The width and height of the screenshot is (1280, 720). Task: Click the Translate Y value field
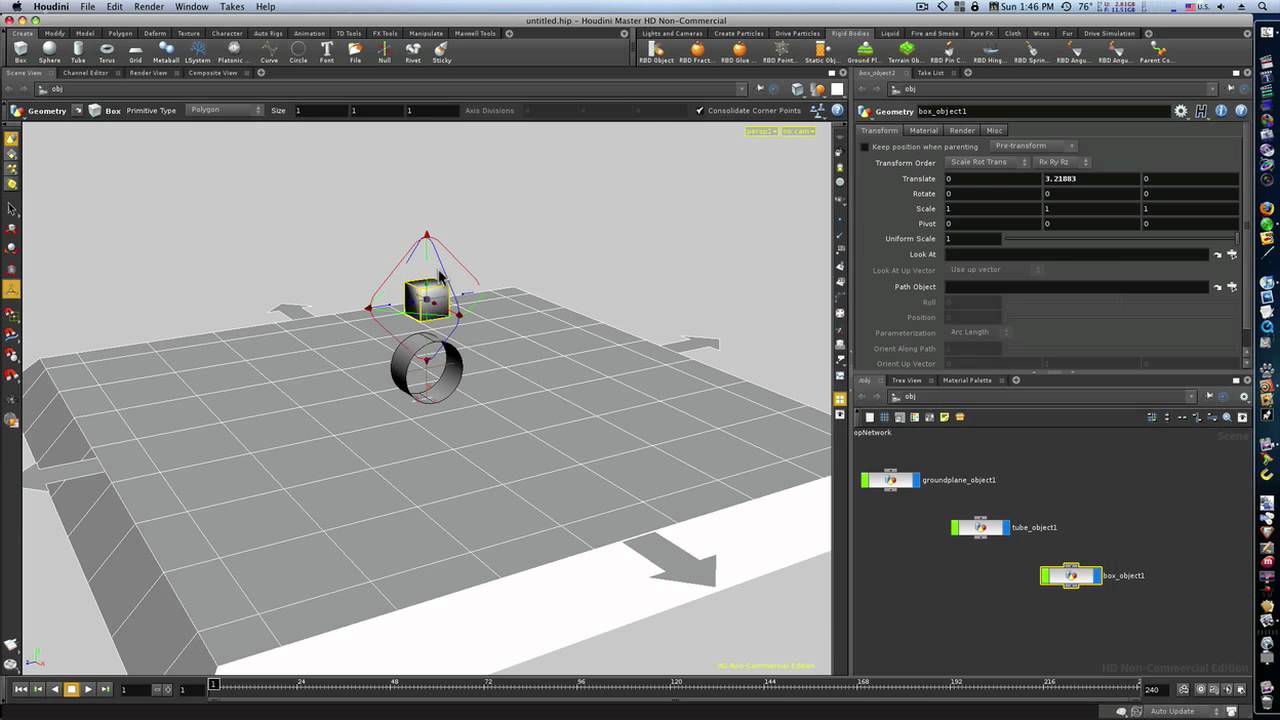pos(1091,179)
